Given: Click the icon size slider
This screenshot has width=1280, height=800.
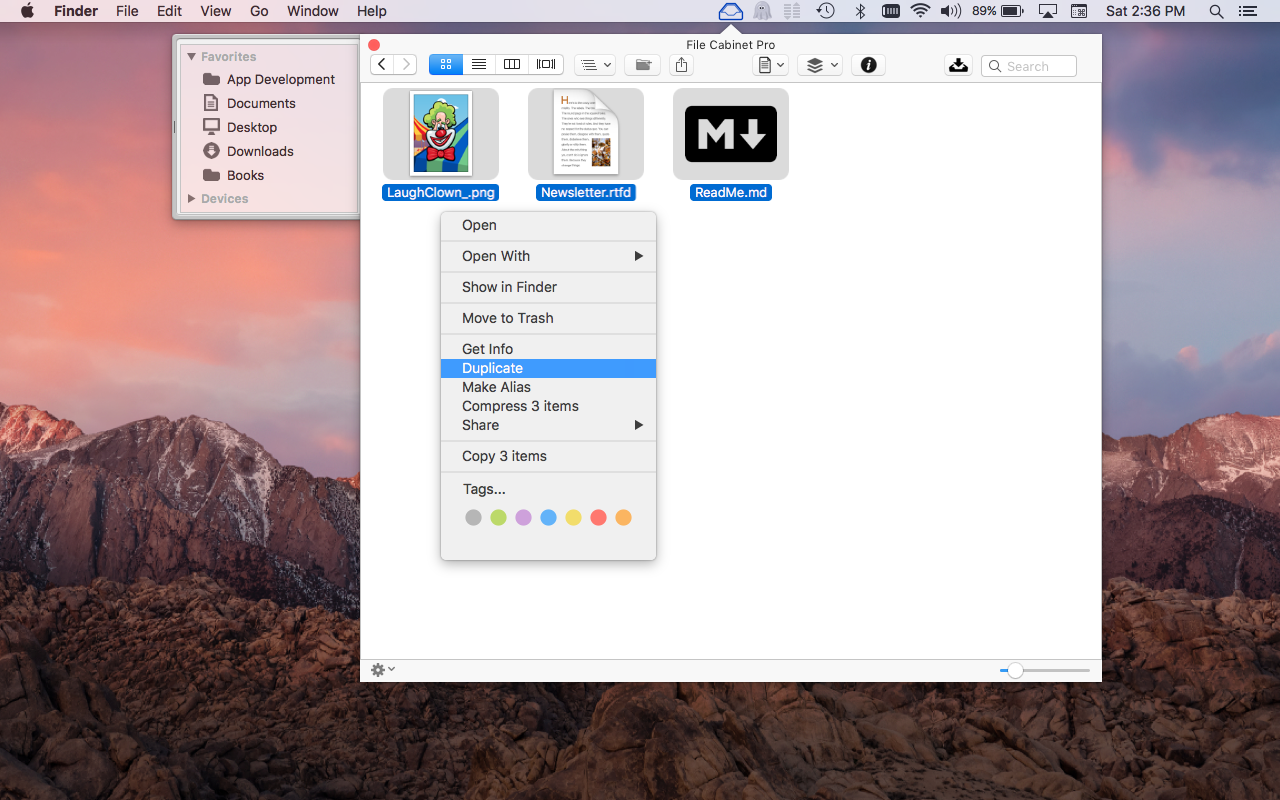Looking at the screenshot, I should click(1044, 670).
